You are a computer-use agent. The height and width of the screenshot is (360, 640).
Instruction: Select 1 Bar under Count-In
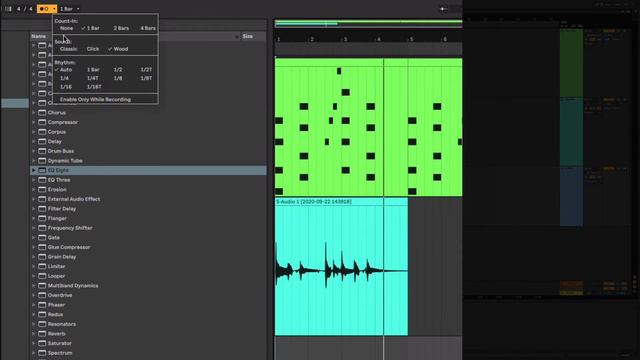pyautogui.click(x=93, y=28)
